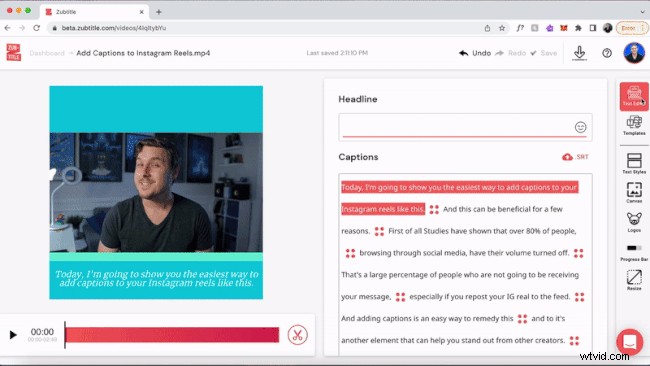Open the Resize tool
650x366 pixels.
634,280
